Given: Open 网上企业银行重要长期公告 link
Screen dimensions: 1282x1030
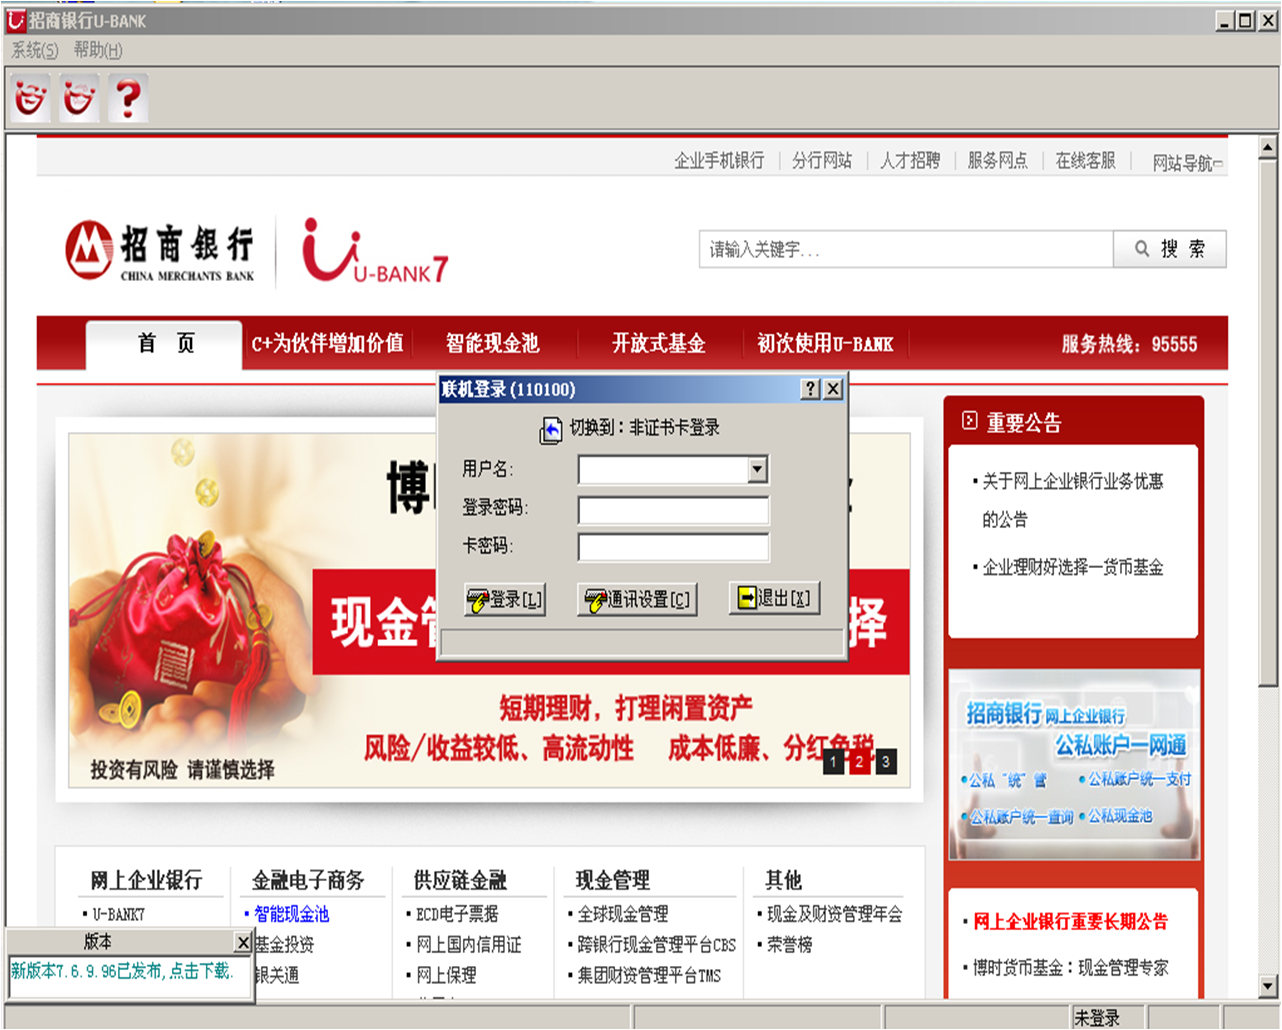Looking at the screenshot, I should (x=1070, y=921).
